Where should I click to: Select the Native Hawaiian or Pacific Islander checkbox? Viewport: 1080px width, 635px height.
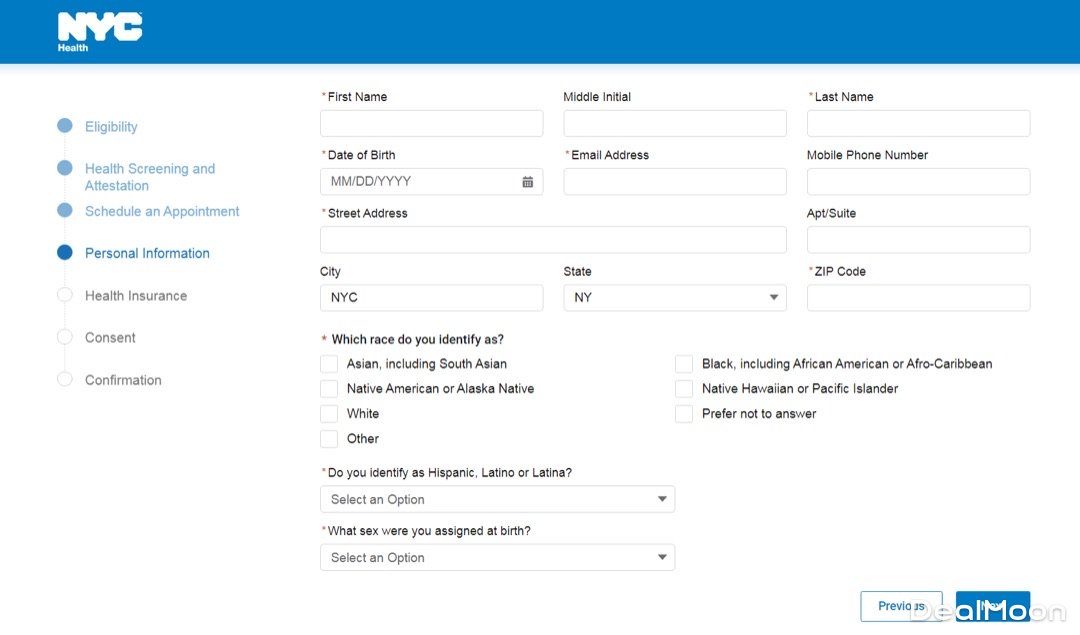[x=684, y=389]
